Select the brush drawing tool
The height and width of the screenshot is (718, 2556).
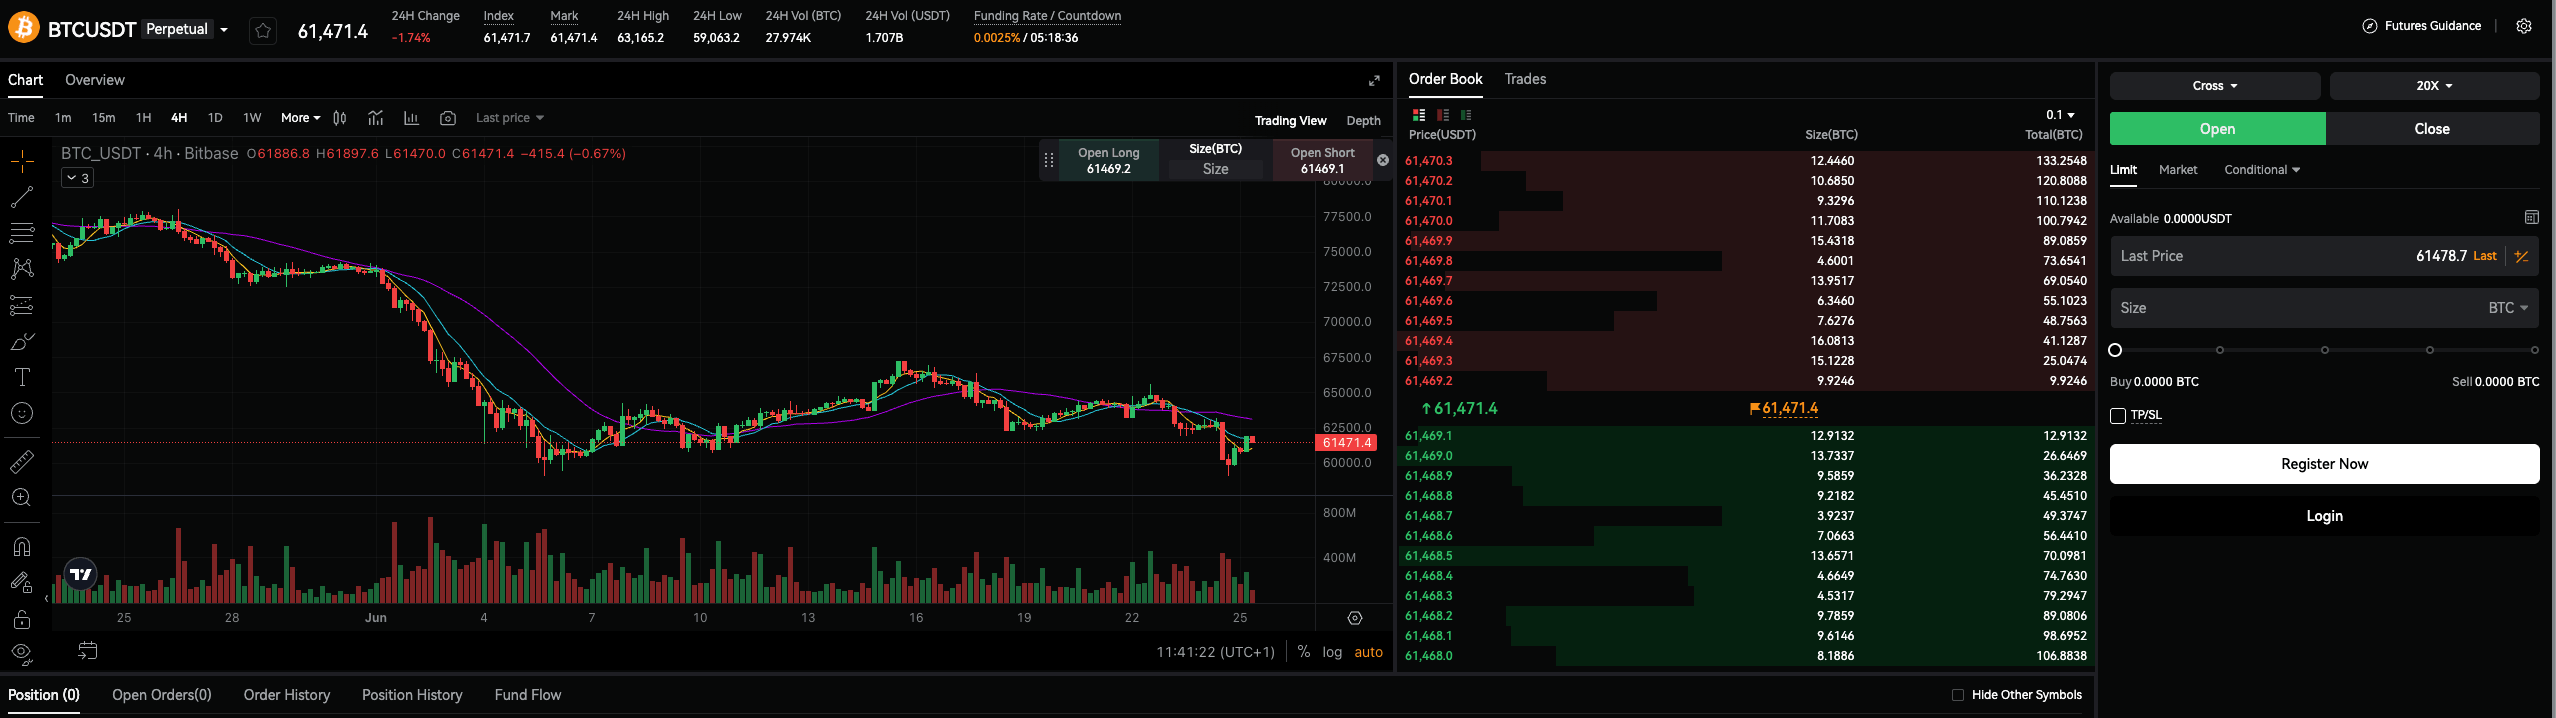click(x=22, y=341)
